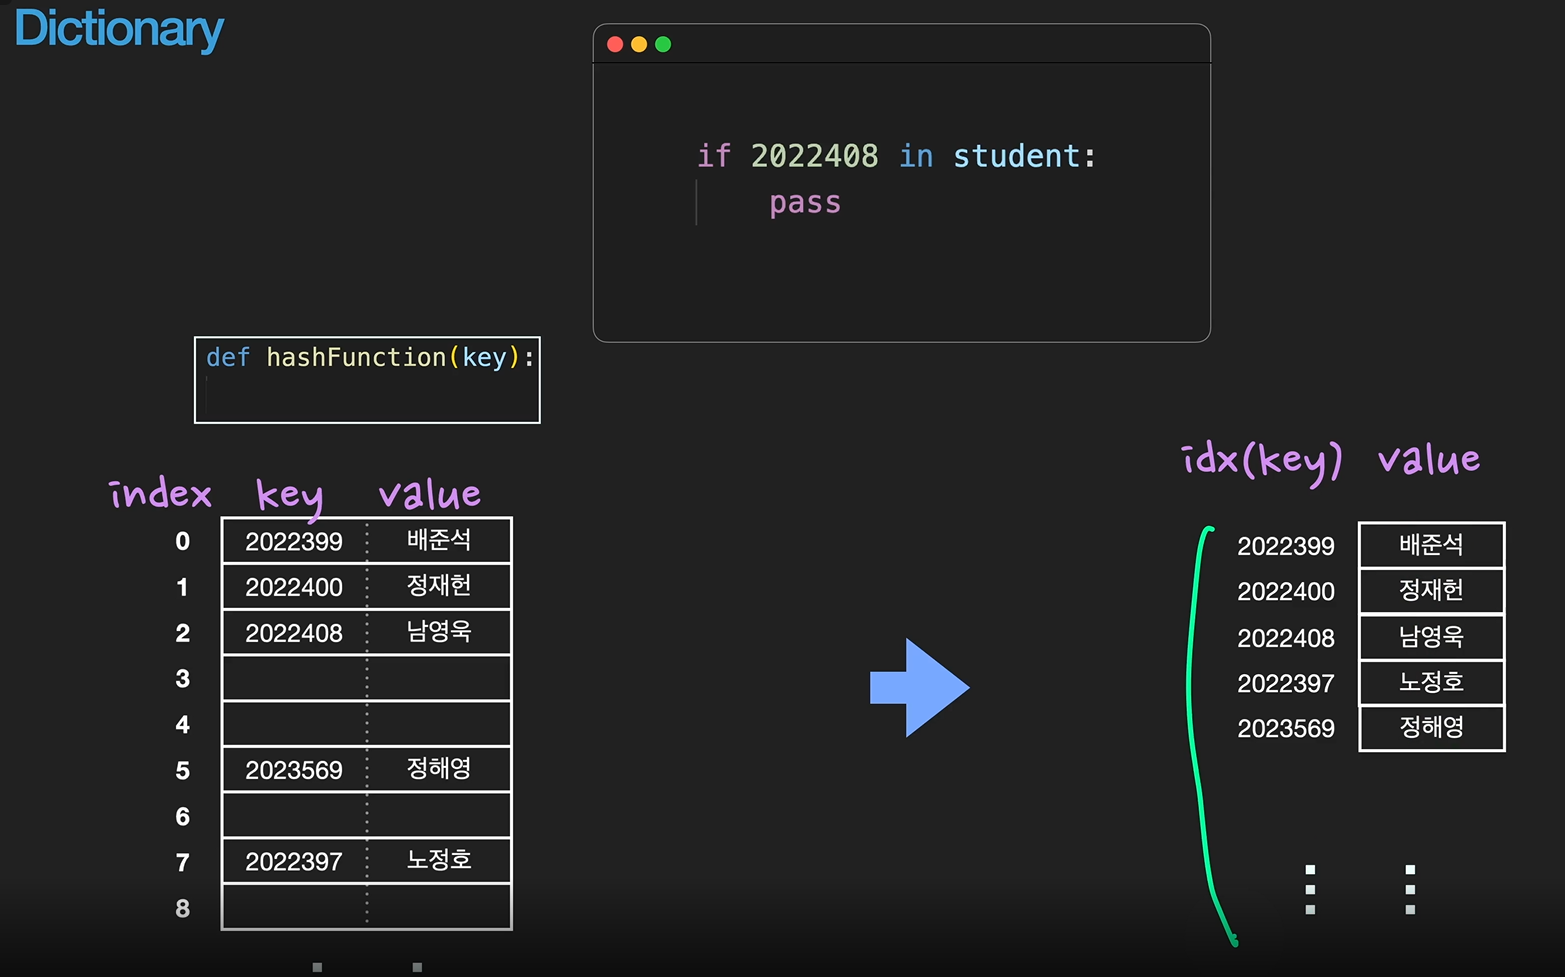This screenshot has width=1565, height=977.
Task: Click value 배준석 in the index table
Action: point(439,540)
